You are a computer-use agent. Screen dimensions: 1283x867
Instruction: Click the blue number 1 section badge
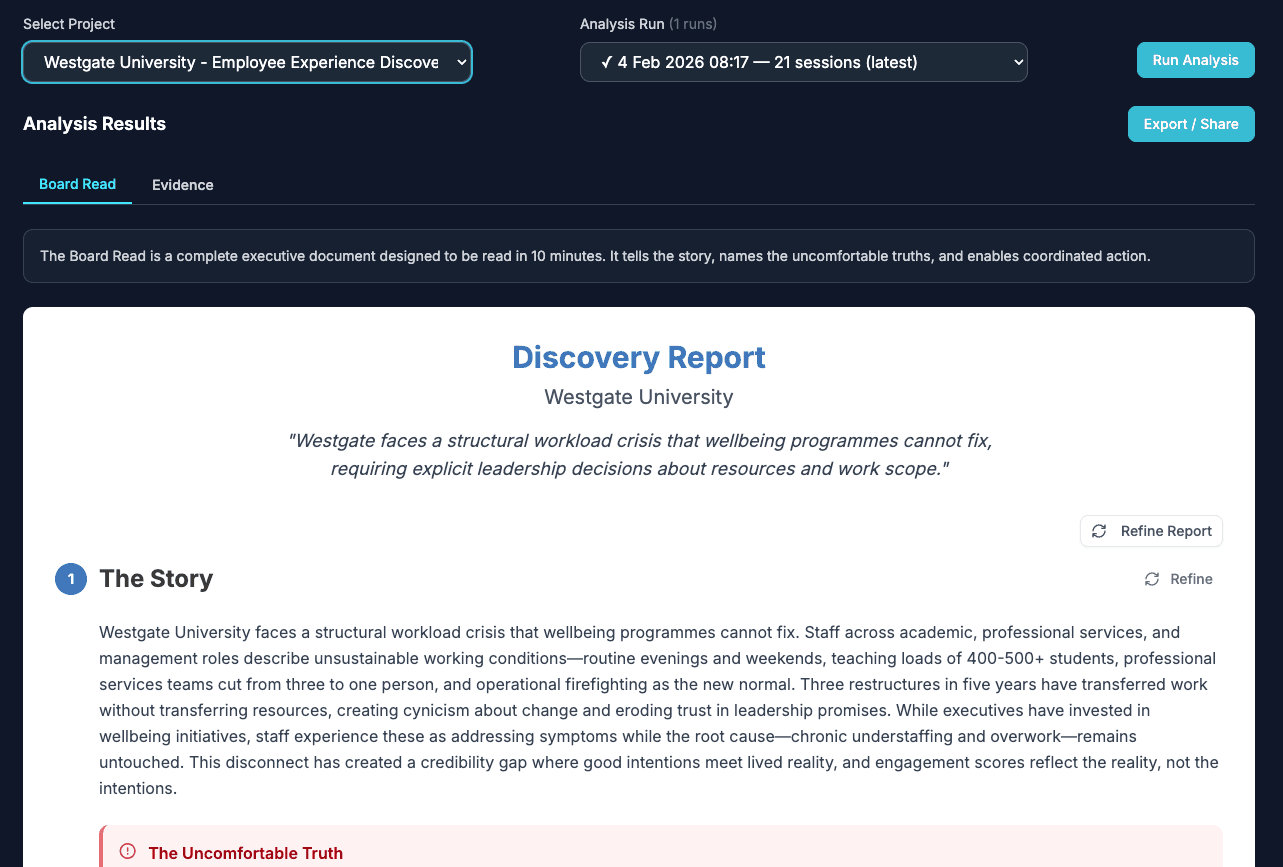click(71, 579)
